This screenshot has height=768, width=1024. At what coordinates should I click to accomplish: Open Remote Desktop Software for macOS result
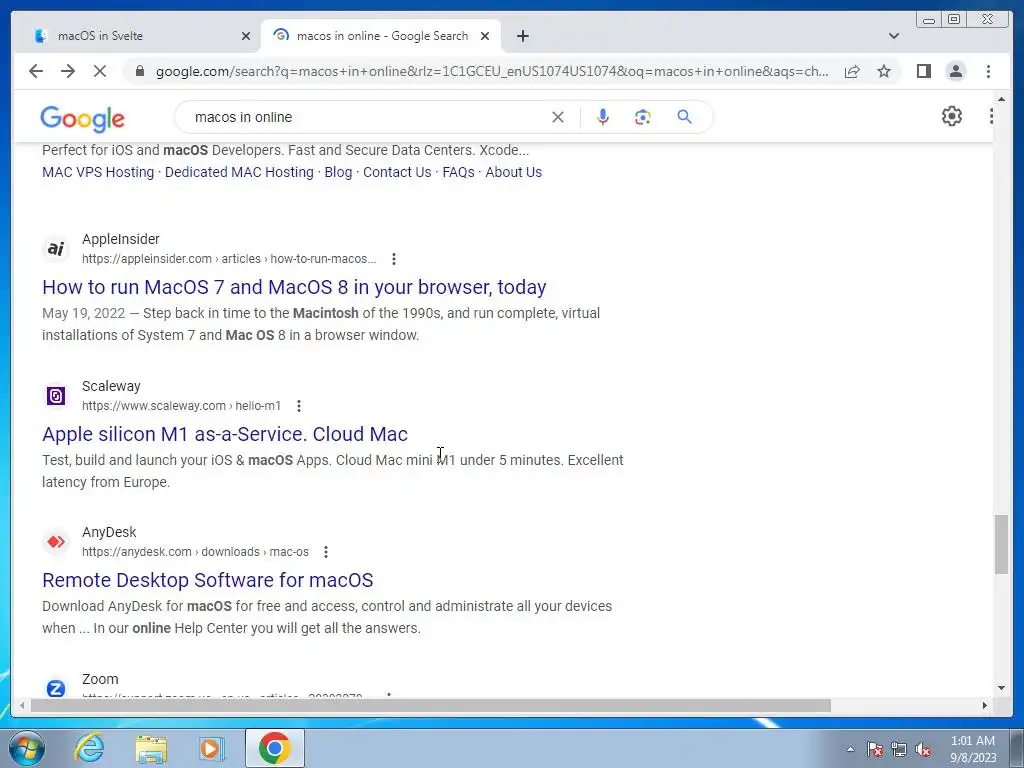208,581
